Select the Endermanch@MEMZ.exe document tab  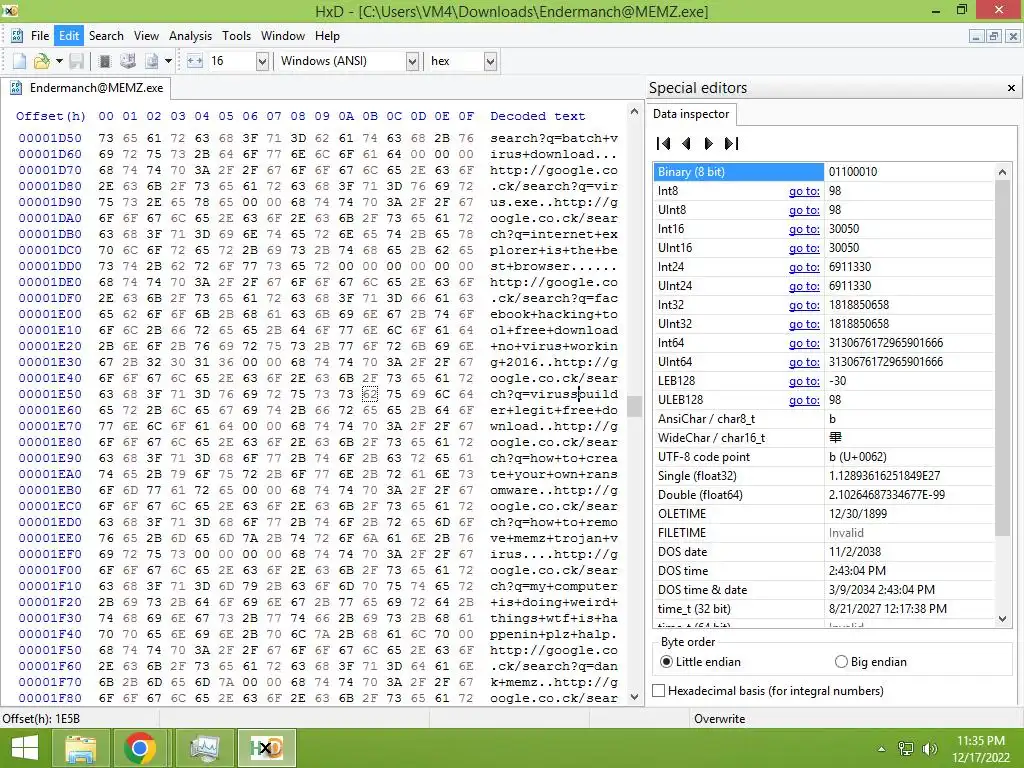[87, 88]
